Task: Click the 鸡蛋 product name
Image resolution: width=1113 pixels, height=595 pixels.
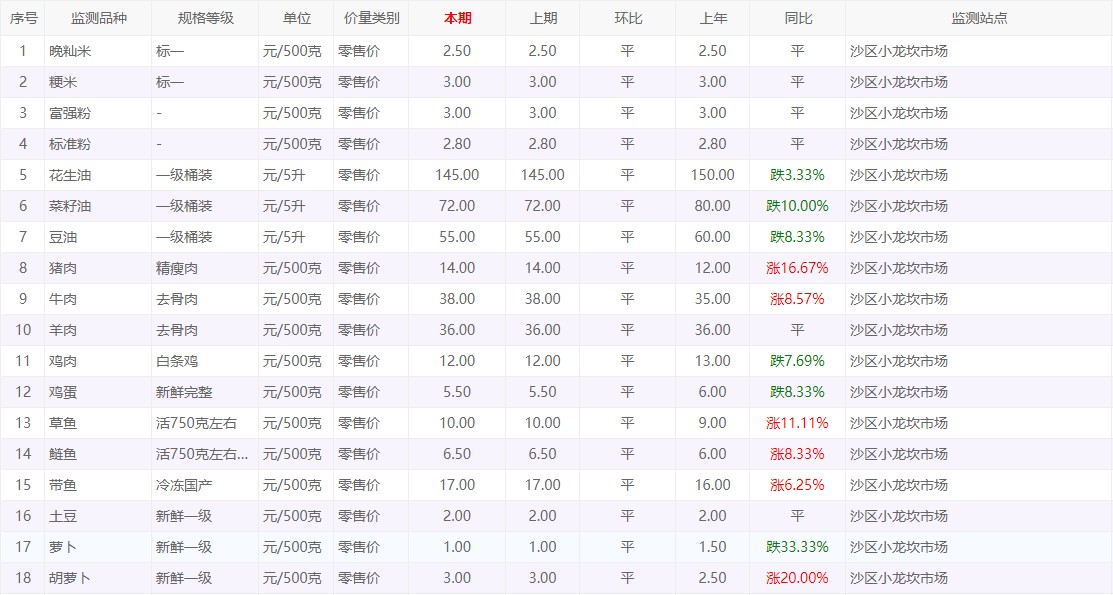Action: point(63,392)
